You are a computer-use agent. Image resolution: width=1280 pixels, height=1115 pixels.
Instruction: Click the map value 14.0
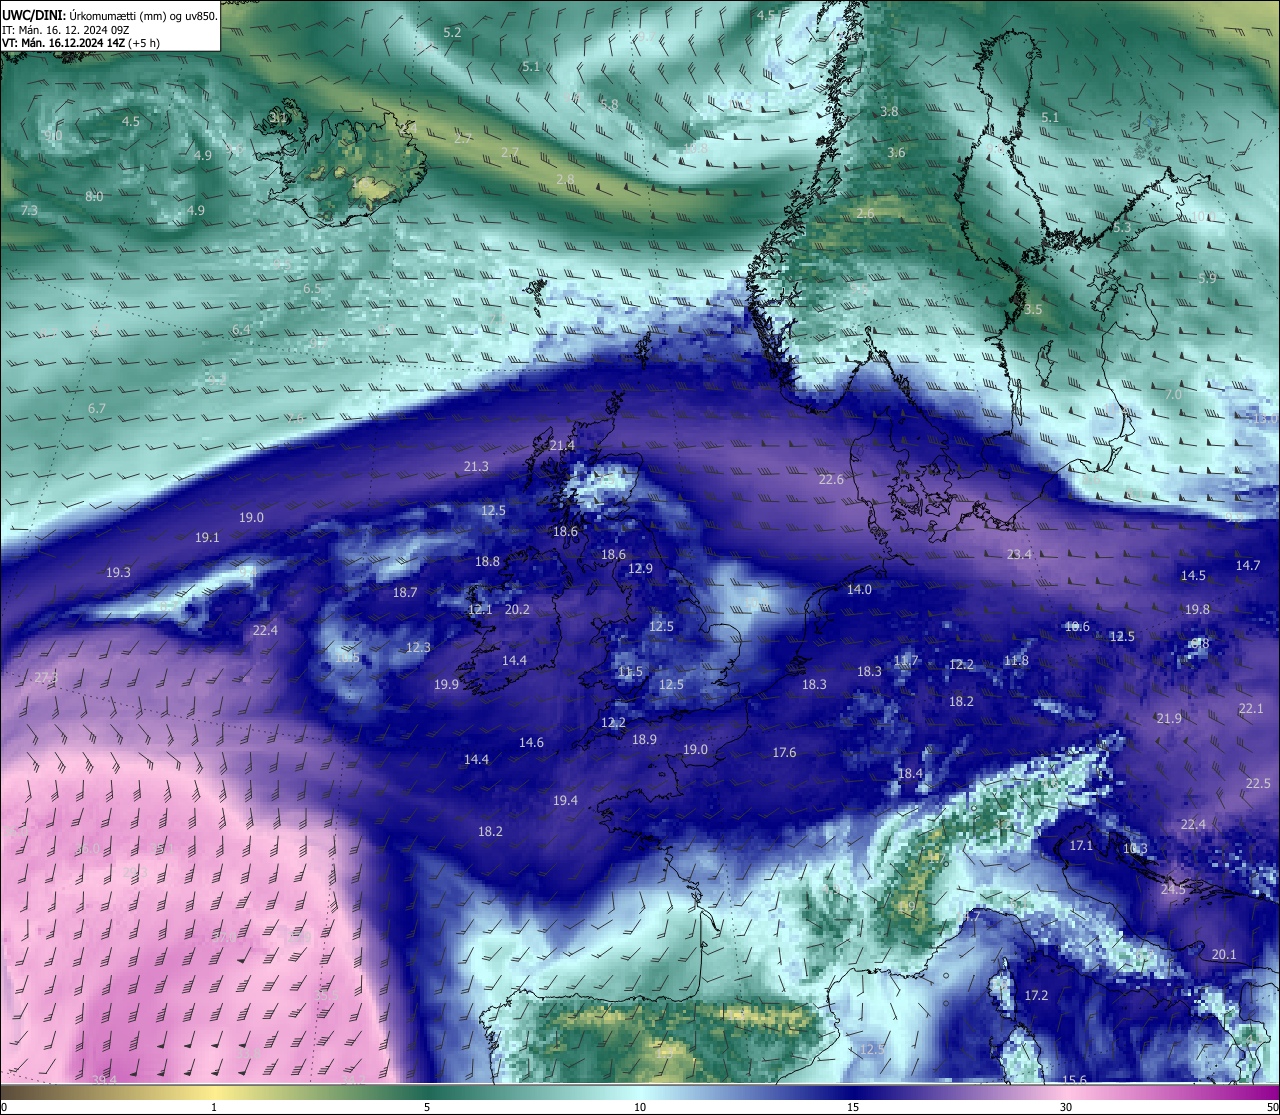pos(859,590)
